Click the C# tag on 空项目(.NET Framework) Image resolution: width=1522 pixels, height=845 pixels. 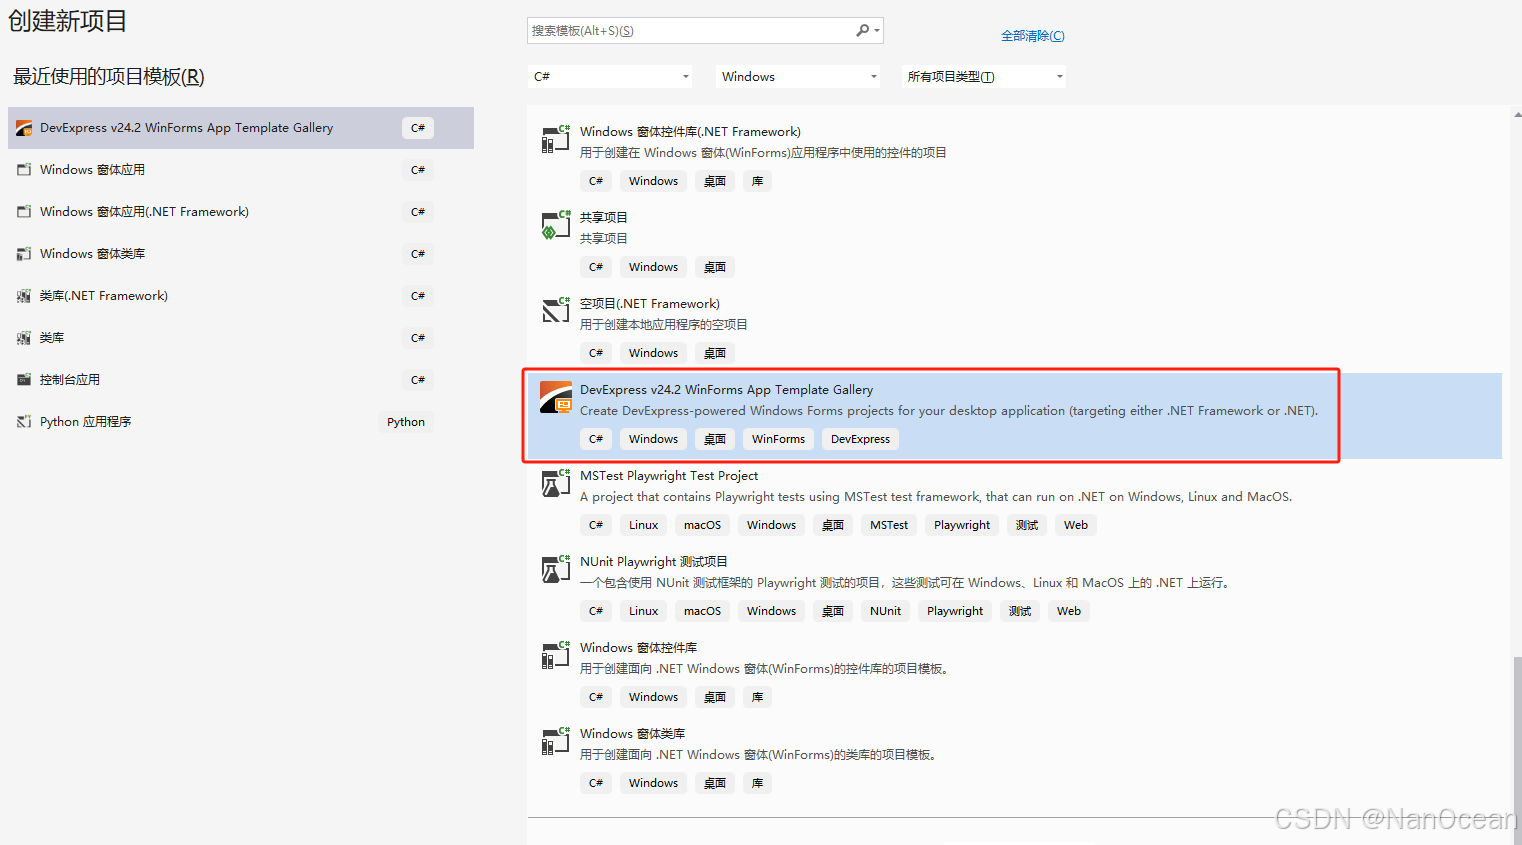596,353
